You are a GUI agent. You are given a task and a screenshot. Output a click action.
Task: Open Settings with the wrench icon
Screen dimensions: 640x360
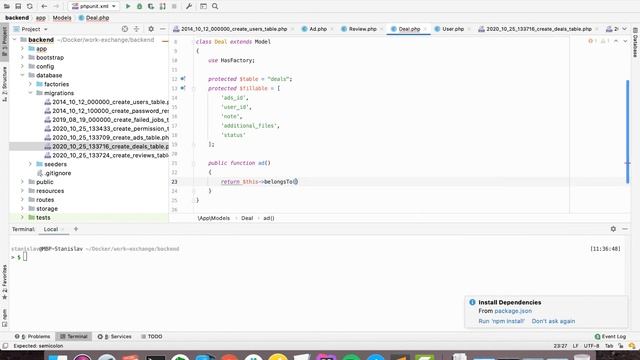click(189, 7)
